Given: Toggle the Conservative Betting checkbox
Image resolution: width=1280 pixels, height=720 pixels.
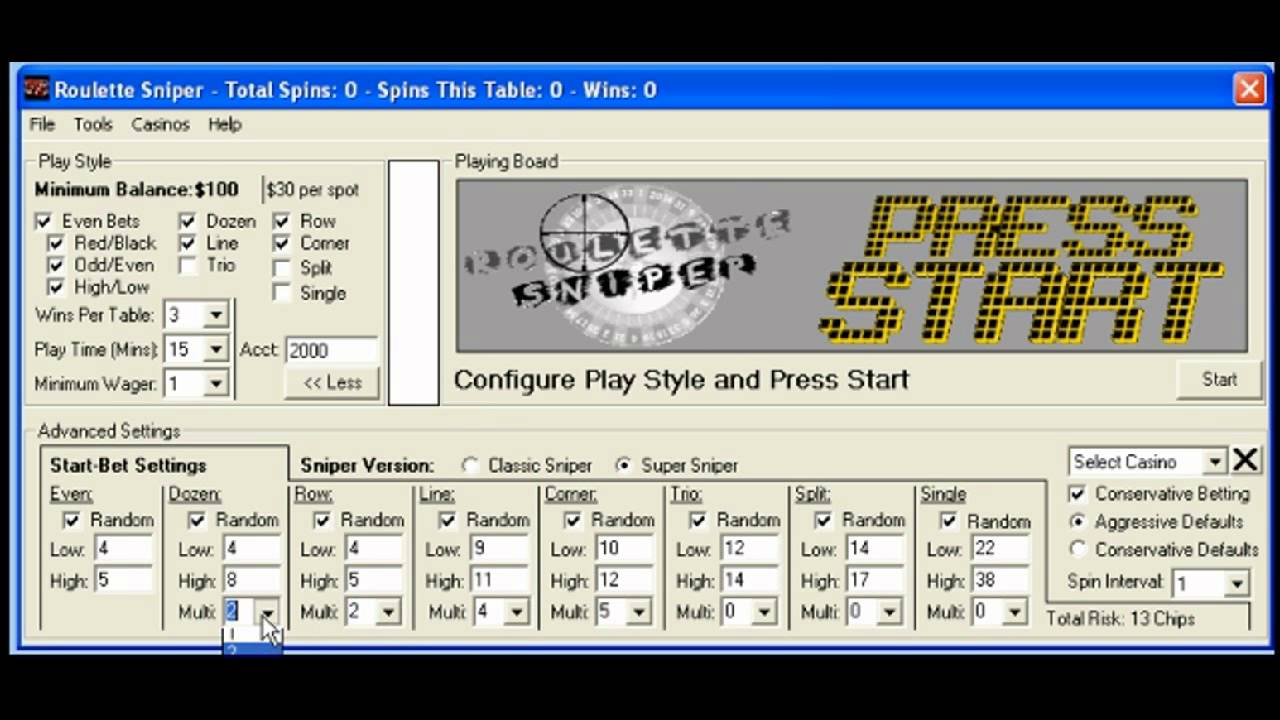Looking at the screenshot, I should 1077,494.
